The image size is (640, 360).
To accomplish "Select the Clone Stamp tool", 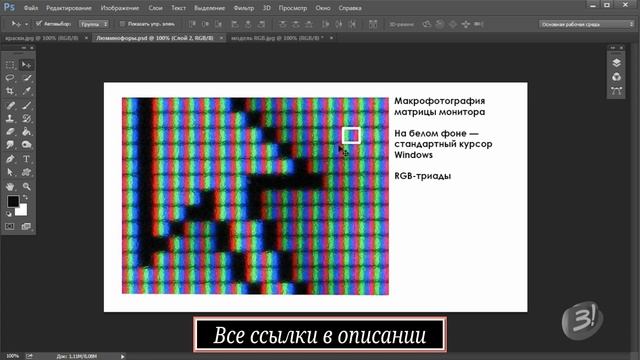I will pyautogui.click(x=10, y=119).
